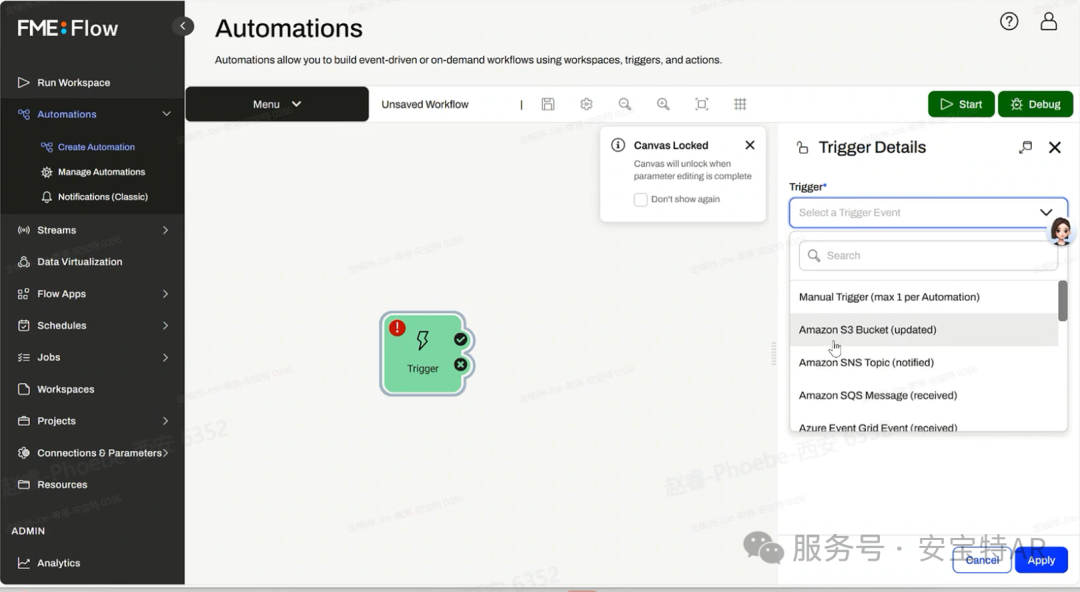The height and width of the screenshot is (592, 1080).
Task: Zoom in on the canvas
Action: point(663,104)
